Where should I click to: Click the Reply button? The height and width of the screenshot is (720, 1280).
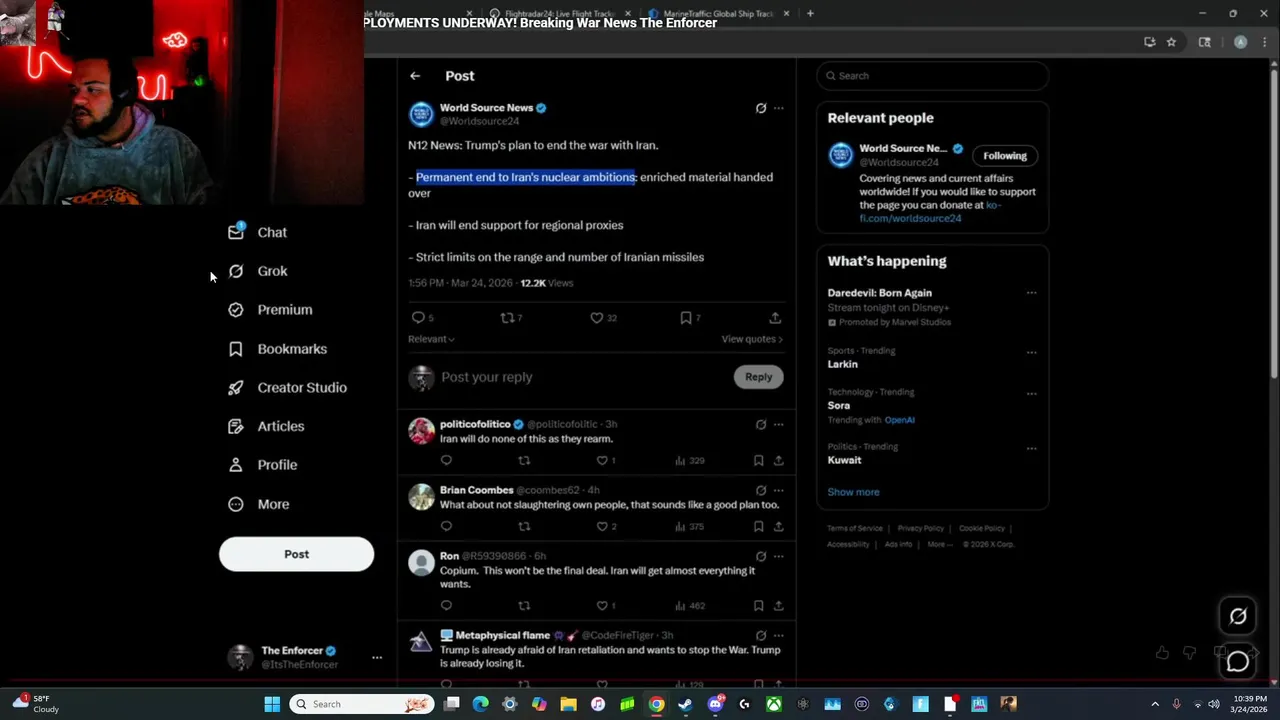click(758, 377)
